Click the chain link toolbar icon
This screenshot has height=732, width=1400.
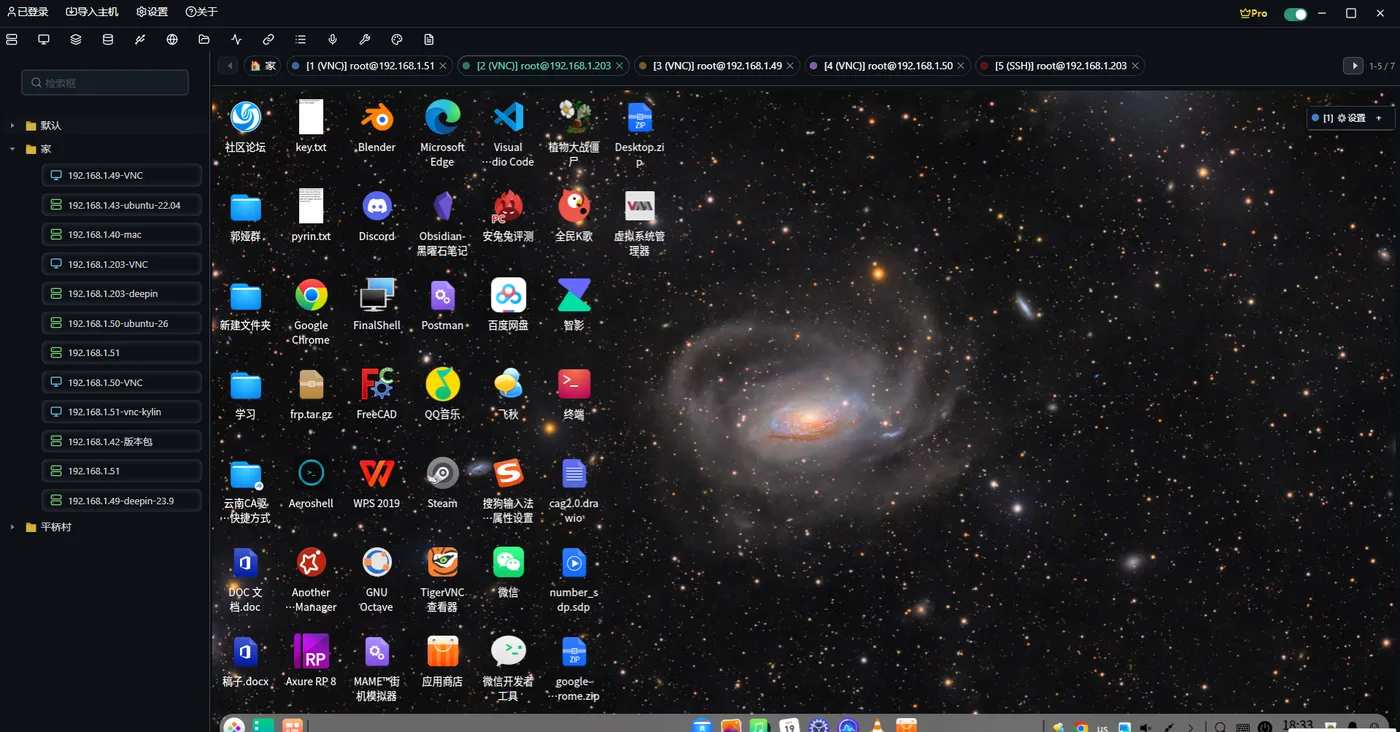[x=268, y=40]
